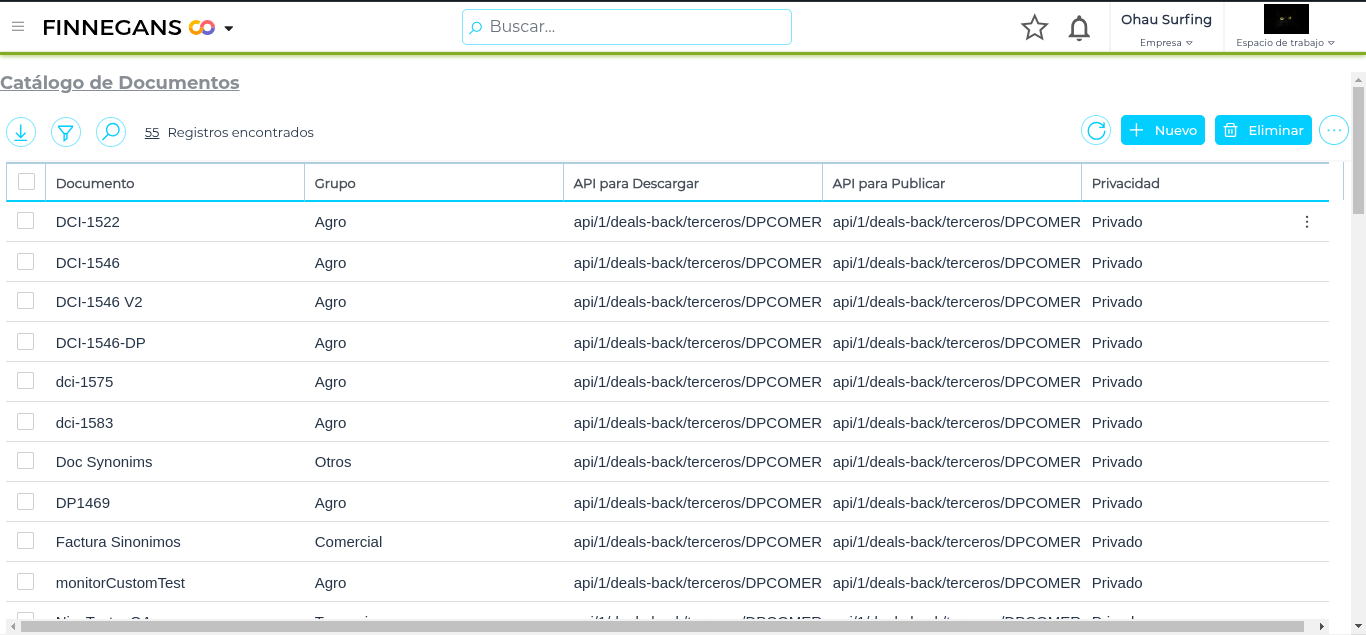The width and height of the screenshot is (1366, 635).
Task: Open the Finnegans logo dropdown arrow
Action: (x=229, y=28)
